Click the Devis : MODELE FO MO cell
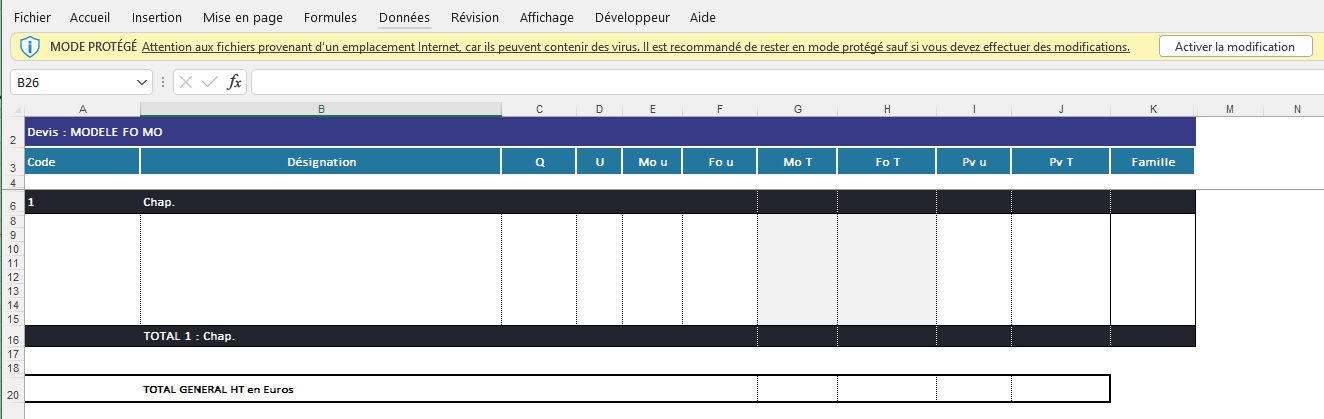The image size is (1324, 419). [610, 132]
